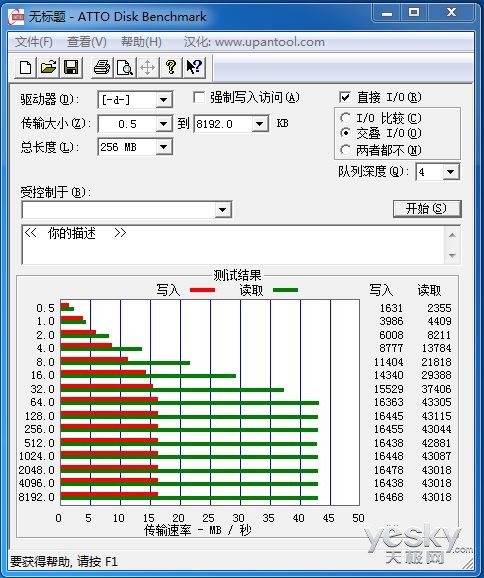Save results with the floppy disk icon
The height and width of the screenshot is (578, 484).
[x=71, y=67]
